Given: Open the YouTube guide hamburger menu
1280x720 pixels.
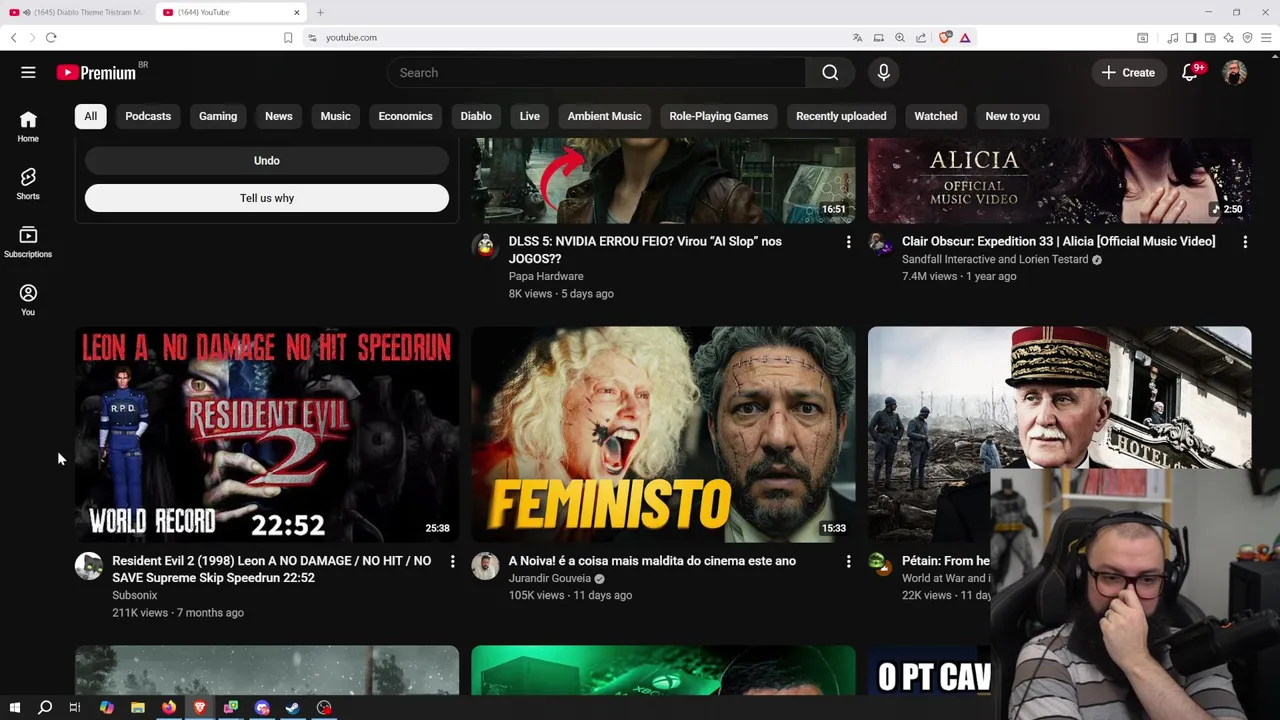Looking at the screenshot, I should (28, 72).
